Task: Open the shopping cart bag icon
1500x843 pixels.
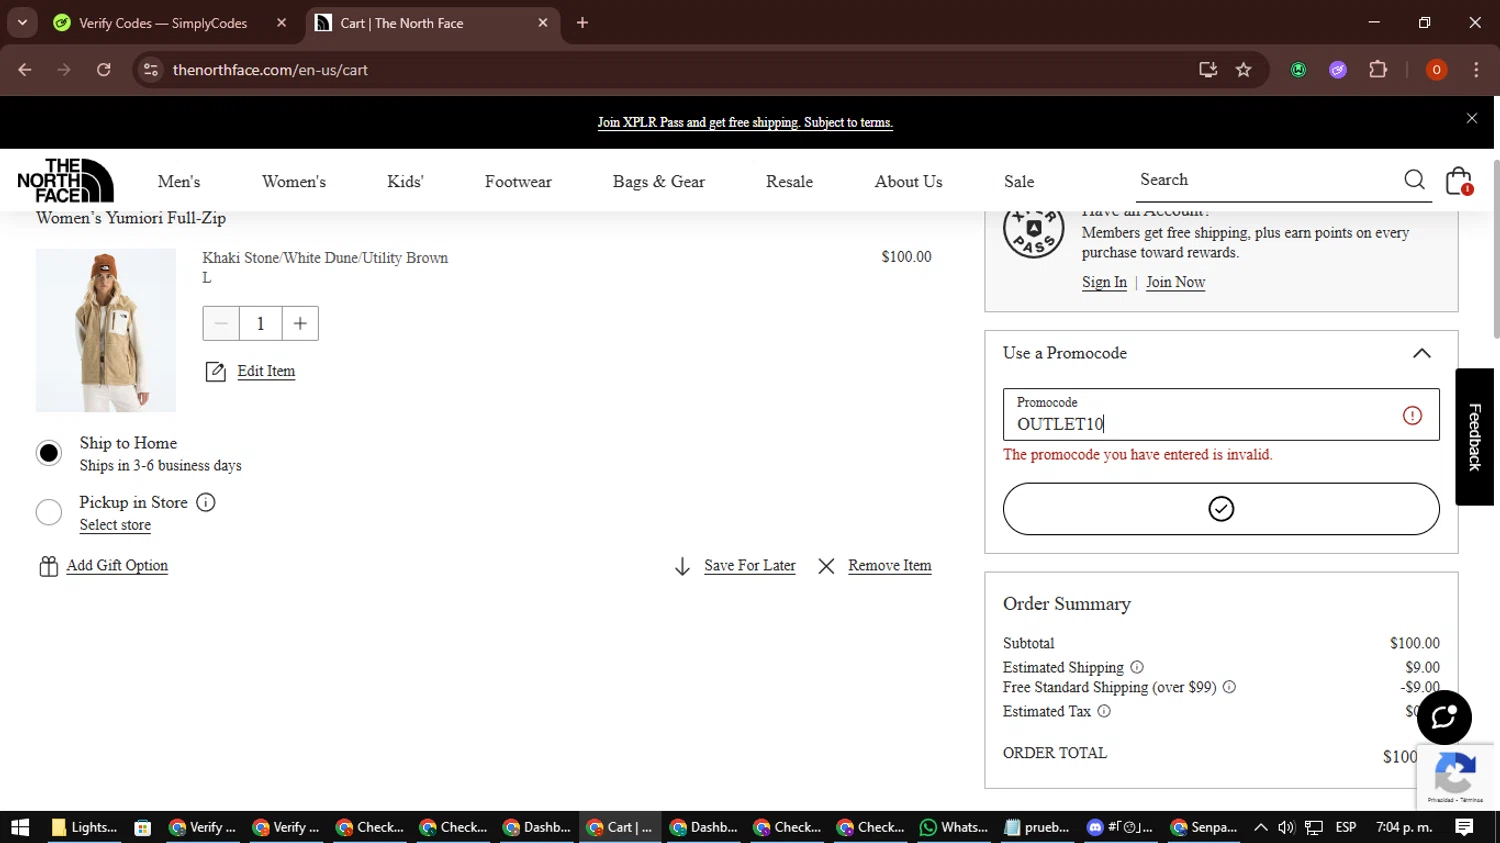Action: [1459, 181]
